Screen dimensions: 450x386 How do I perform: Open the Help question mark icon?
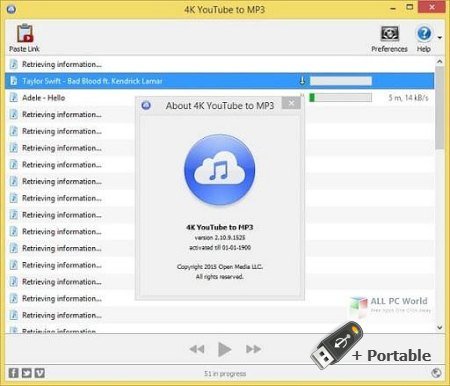click(424, 33)
